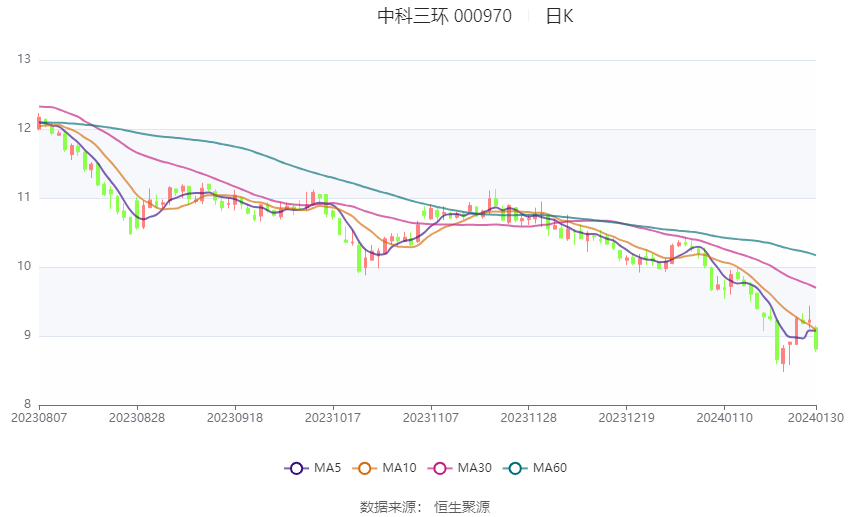Click the 20240110 date axis label
Viewport: 850px width, 517px height.
click(x=725, y=418)
